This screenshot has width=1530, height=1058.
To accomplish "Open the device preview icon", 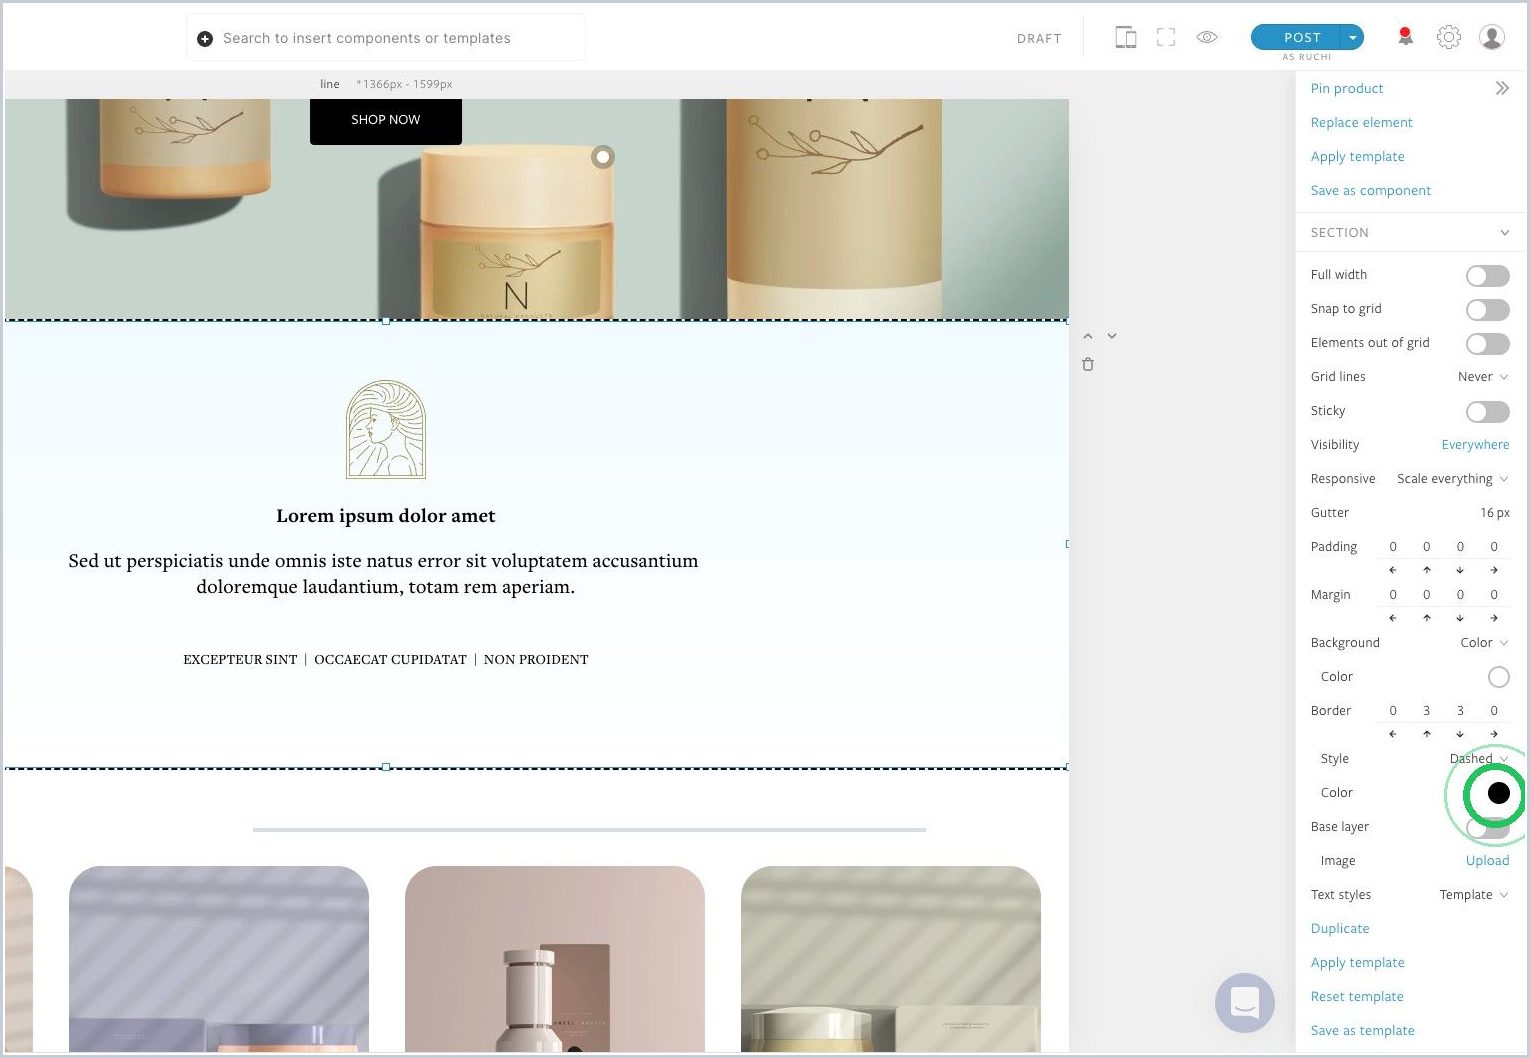I will click(1125, 38).
